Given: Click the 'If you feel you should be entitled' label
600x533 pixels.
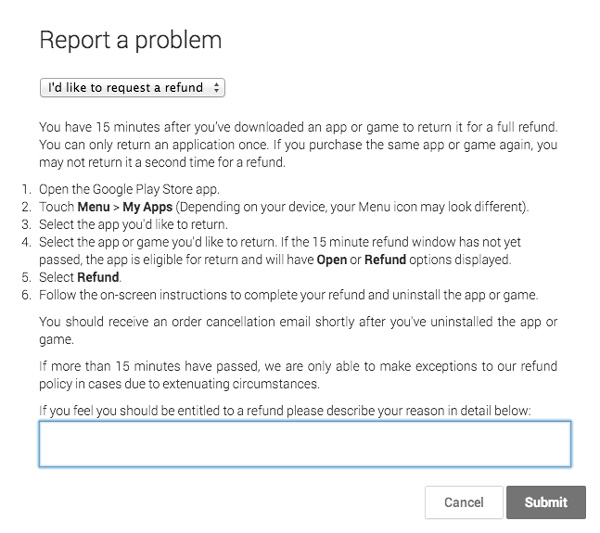Looking at the screenshot, I should pyautogui.click(x=285, y=410).
